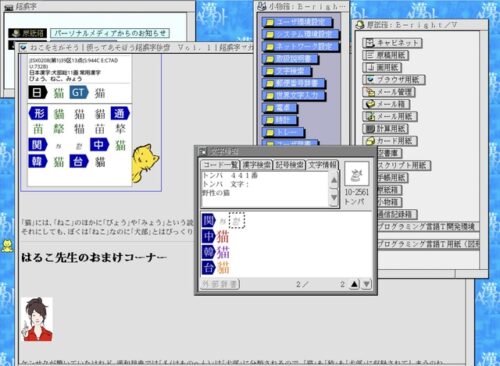Pick 計算用紙 in the 原紙箱 window
500x366 pixels.
[x=386, y=129]
